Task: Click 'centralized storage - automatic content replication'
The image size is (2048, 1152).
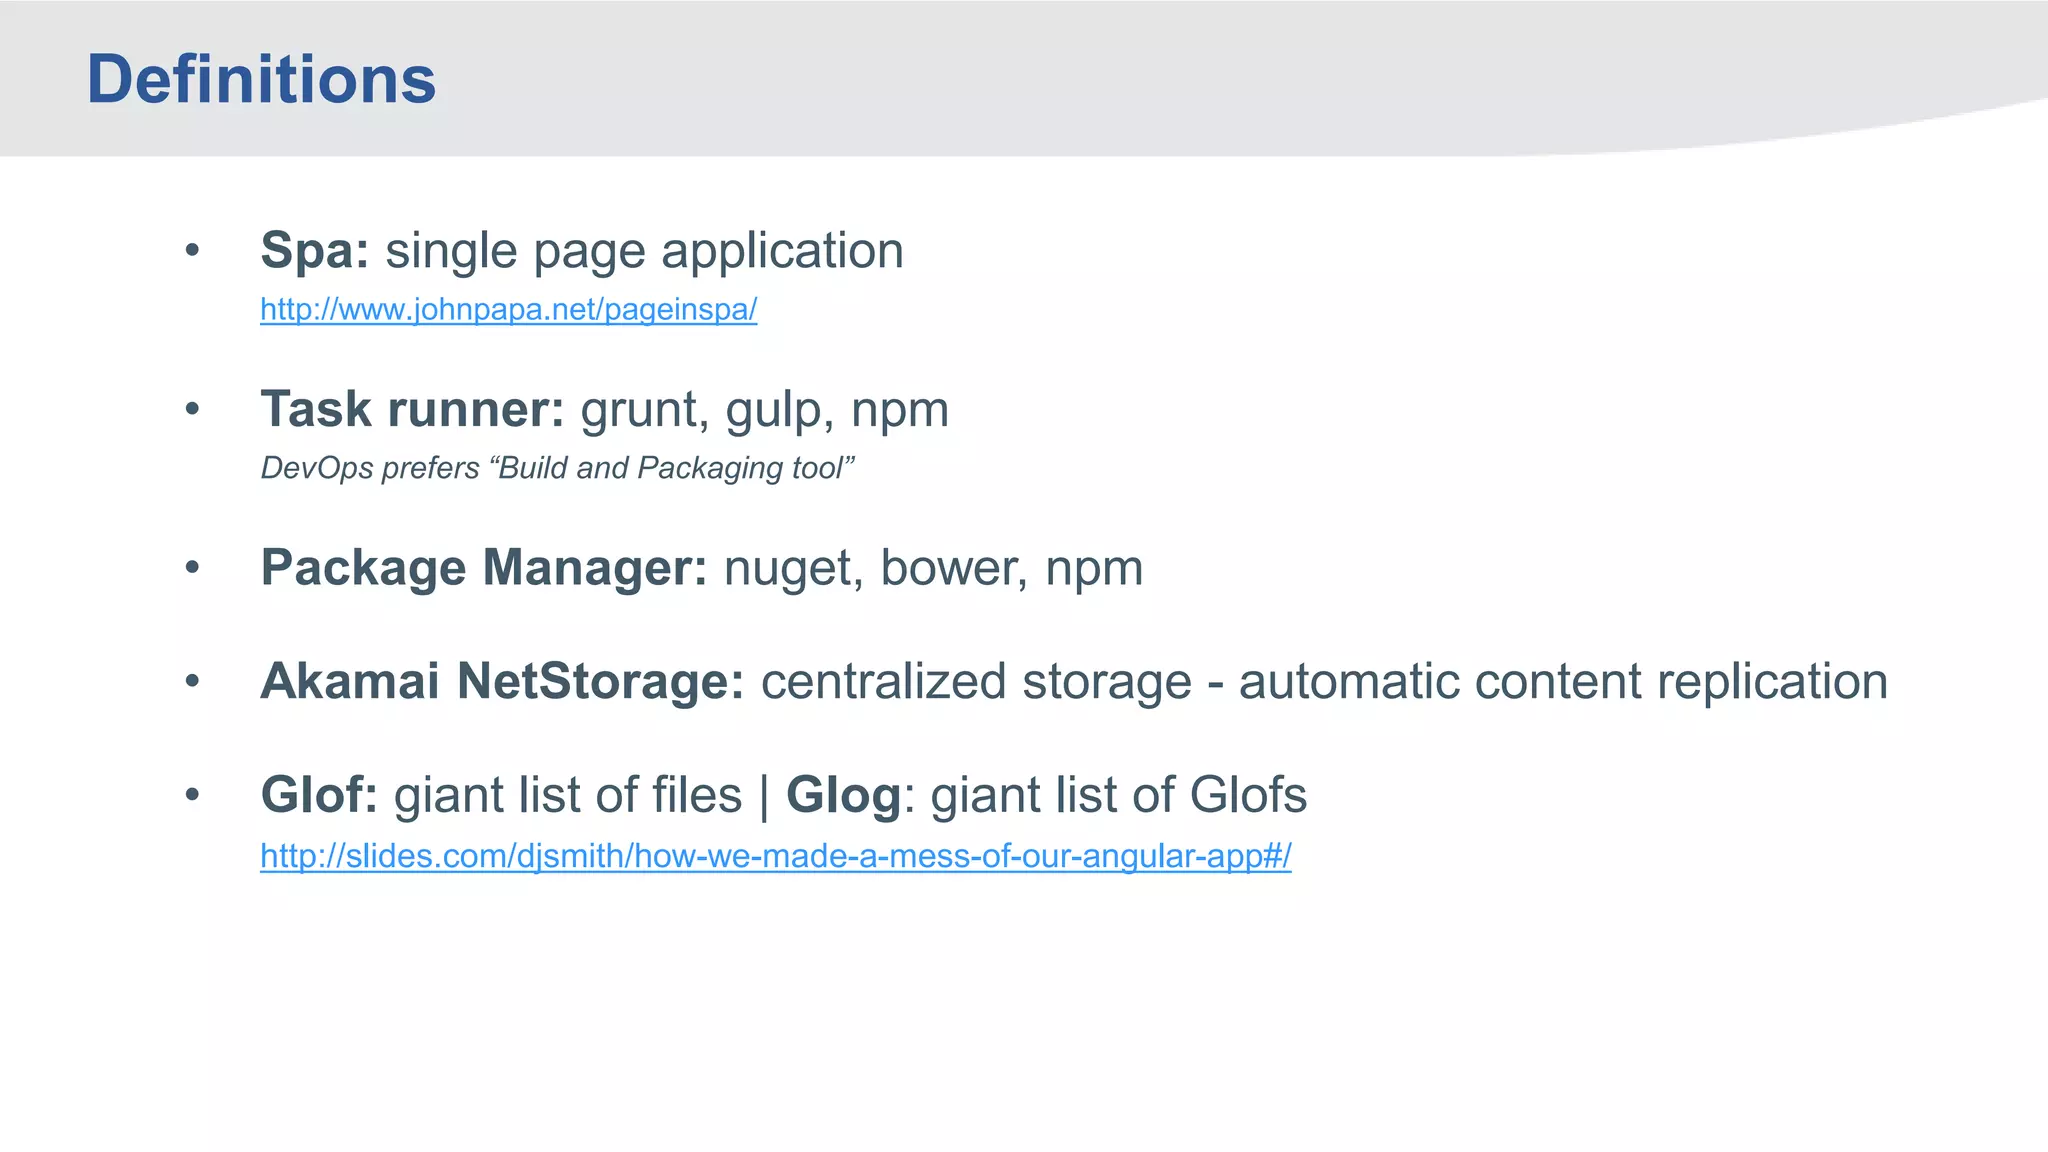Action: 1325,682
